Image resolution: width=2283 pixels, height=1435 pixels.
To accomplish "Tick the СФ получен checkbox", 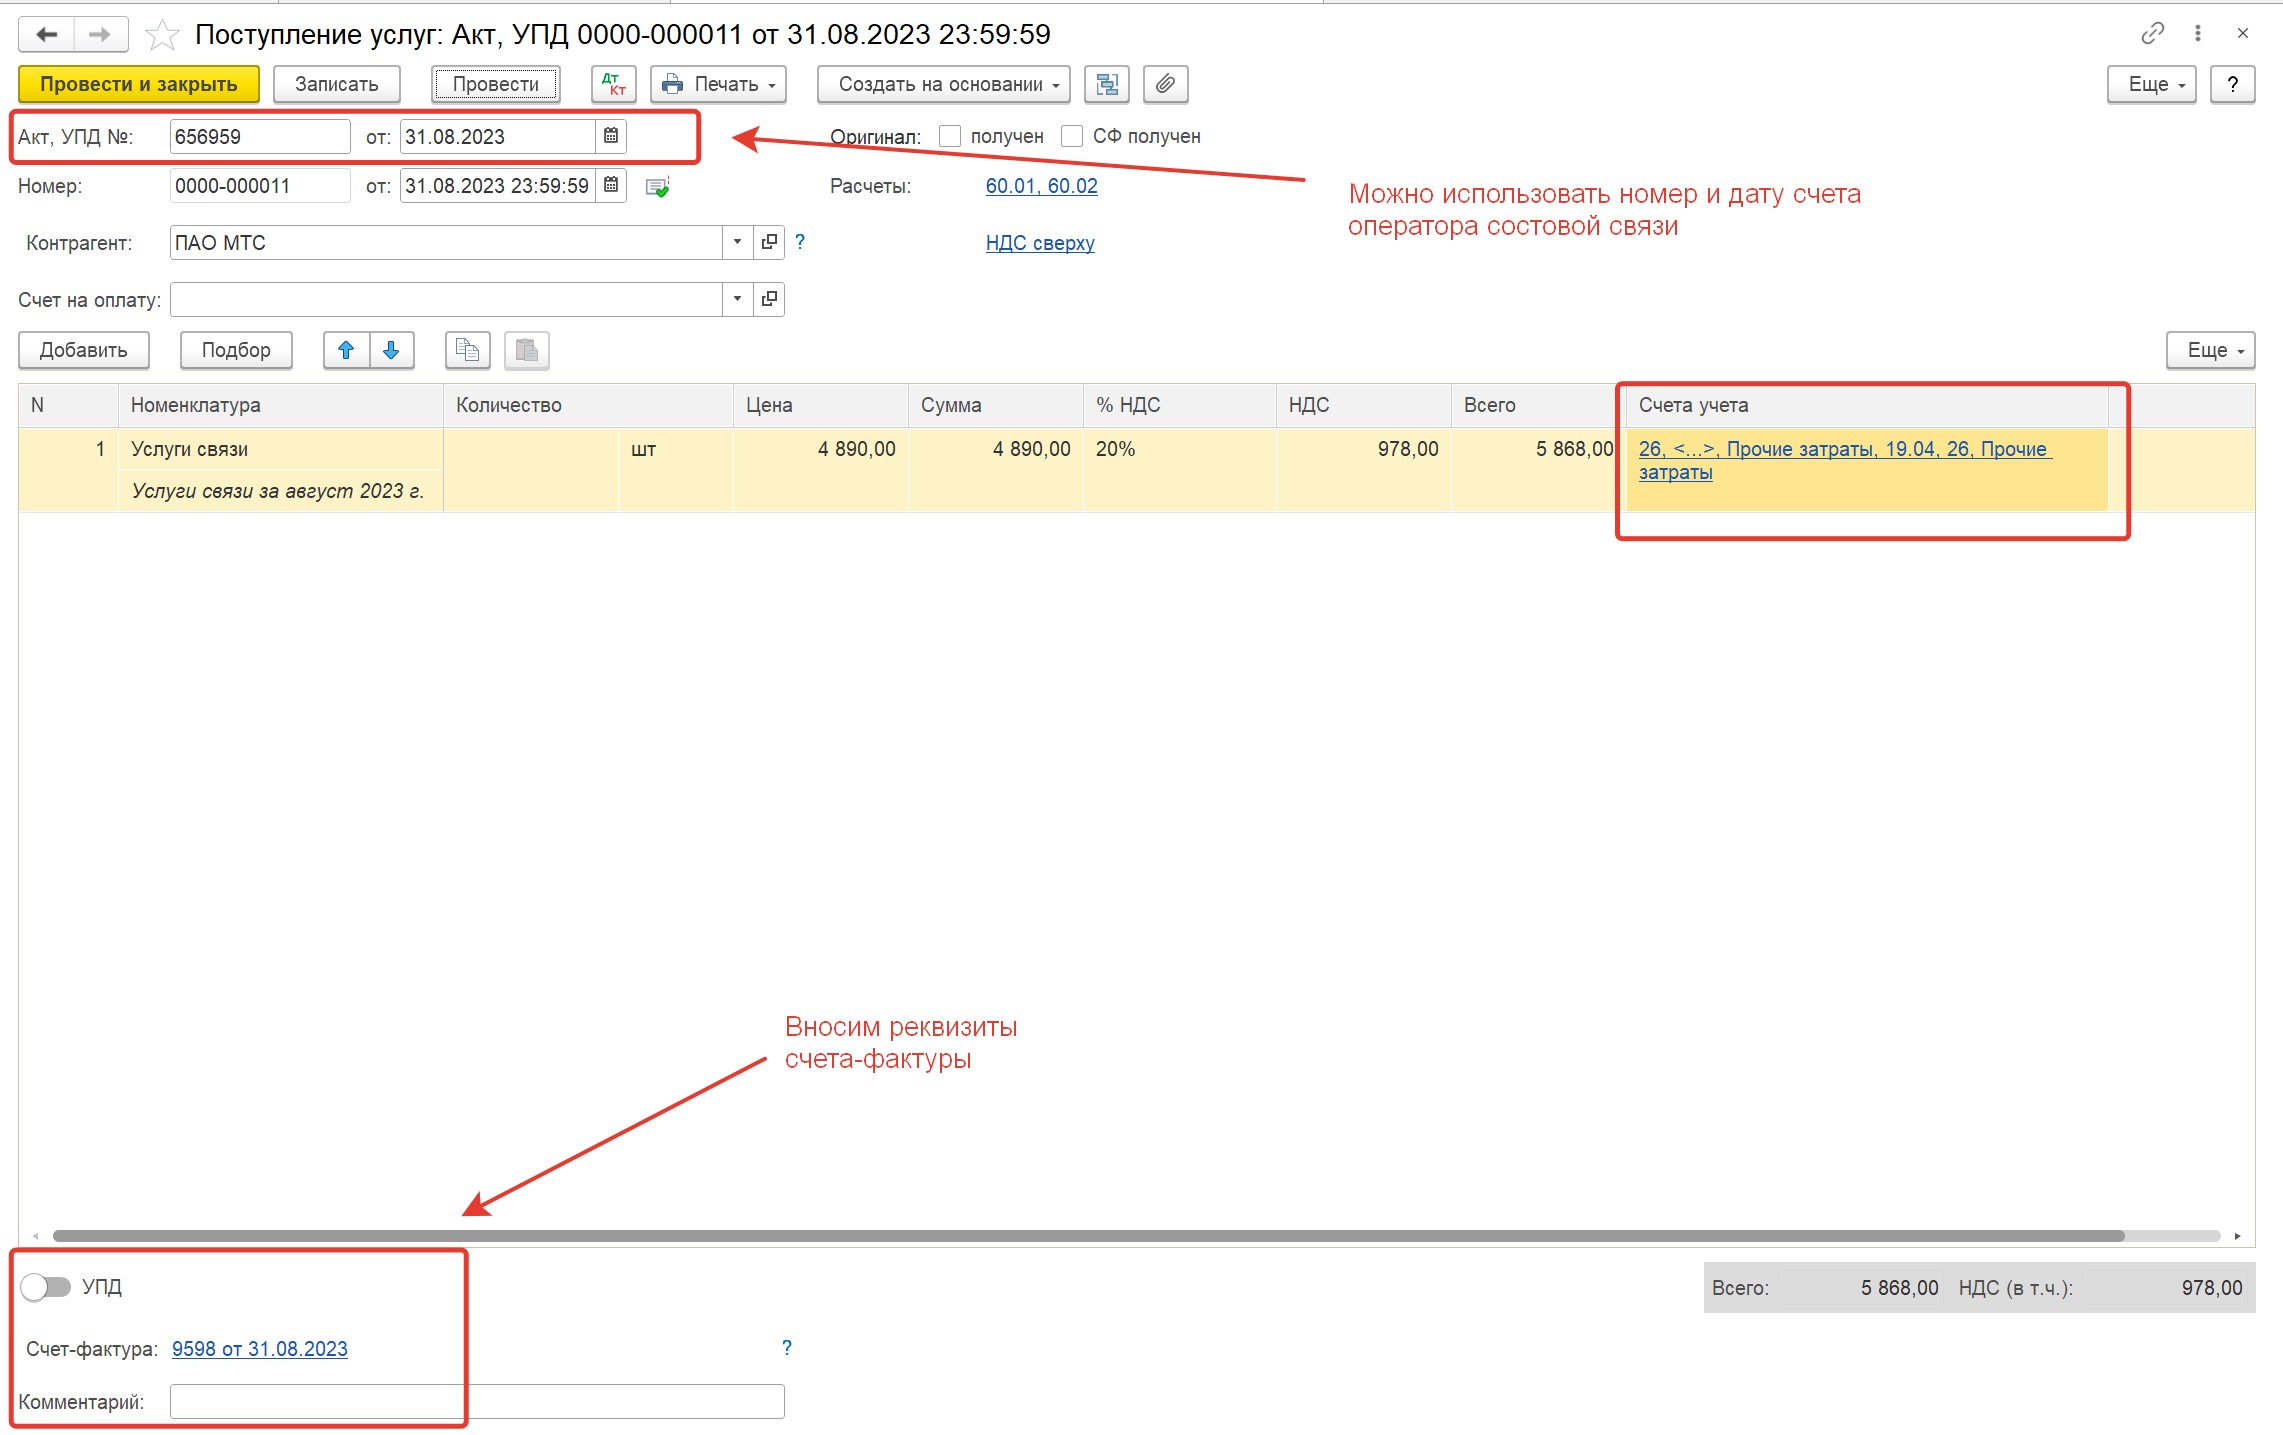I will click(x=1072, y=136).
